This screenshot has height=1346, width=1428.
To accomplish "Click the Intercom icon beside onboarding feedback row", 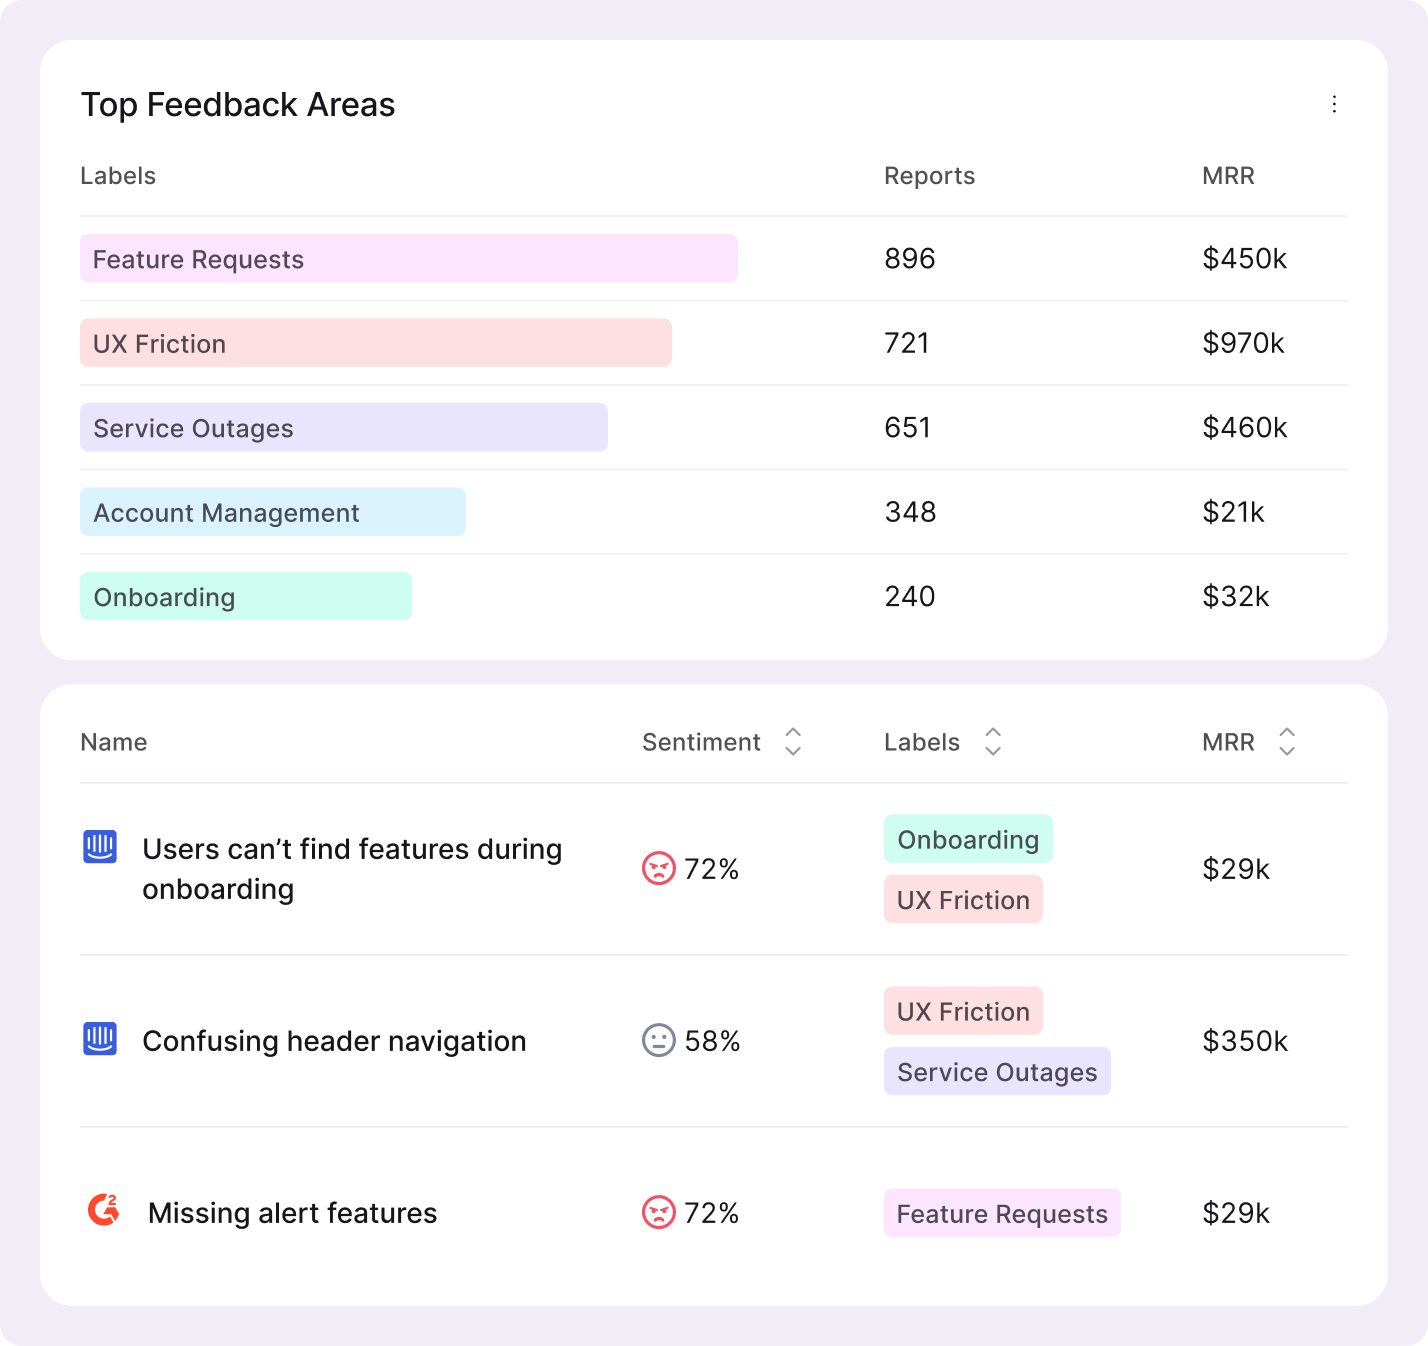I will 100,847.
